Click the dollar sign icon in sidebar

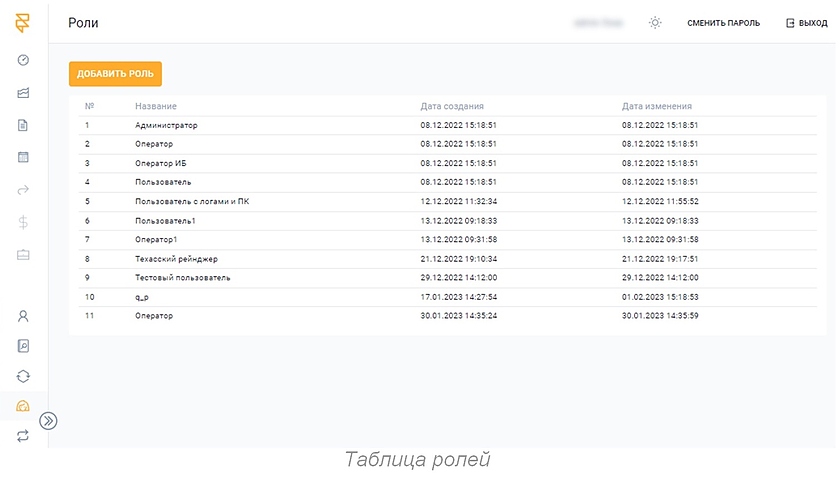pos(23,222)
